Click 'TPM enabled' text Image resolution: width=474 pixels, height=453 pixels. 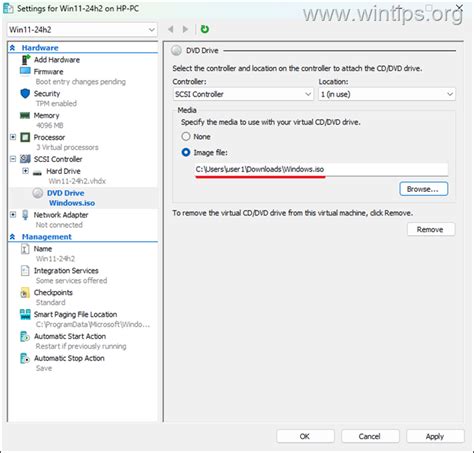56,104
